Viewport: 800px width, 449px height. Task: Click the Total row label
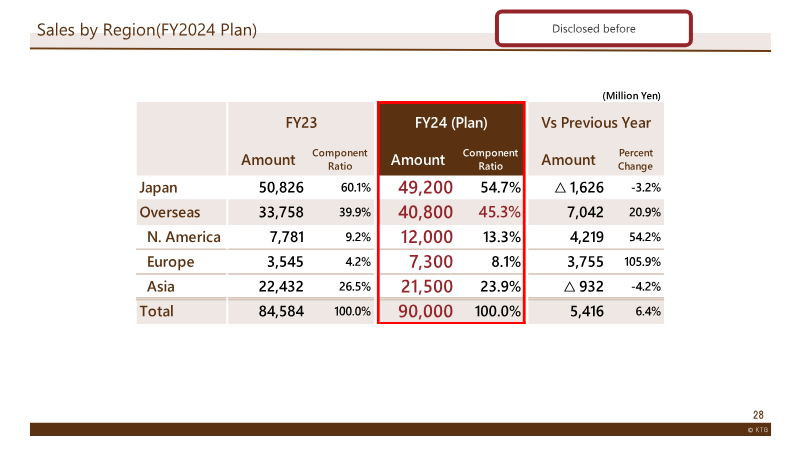(157, 311)
